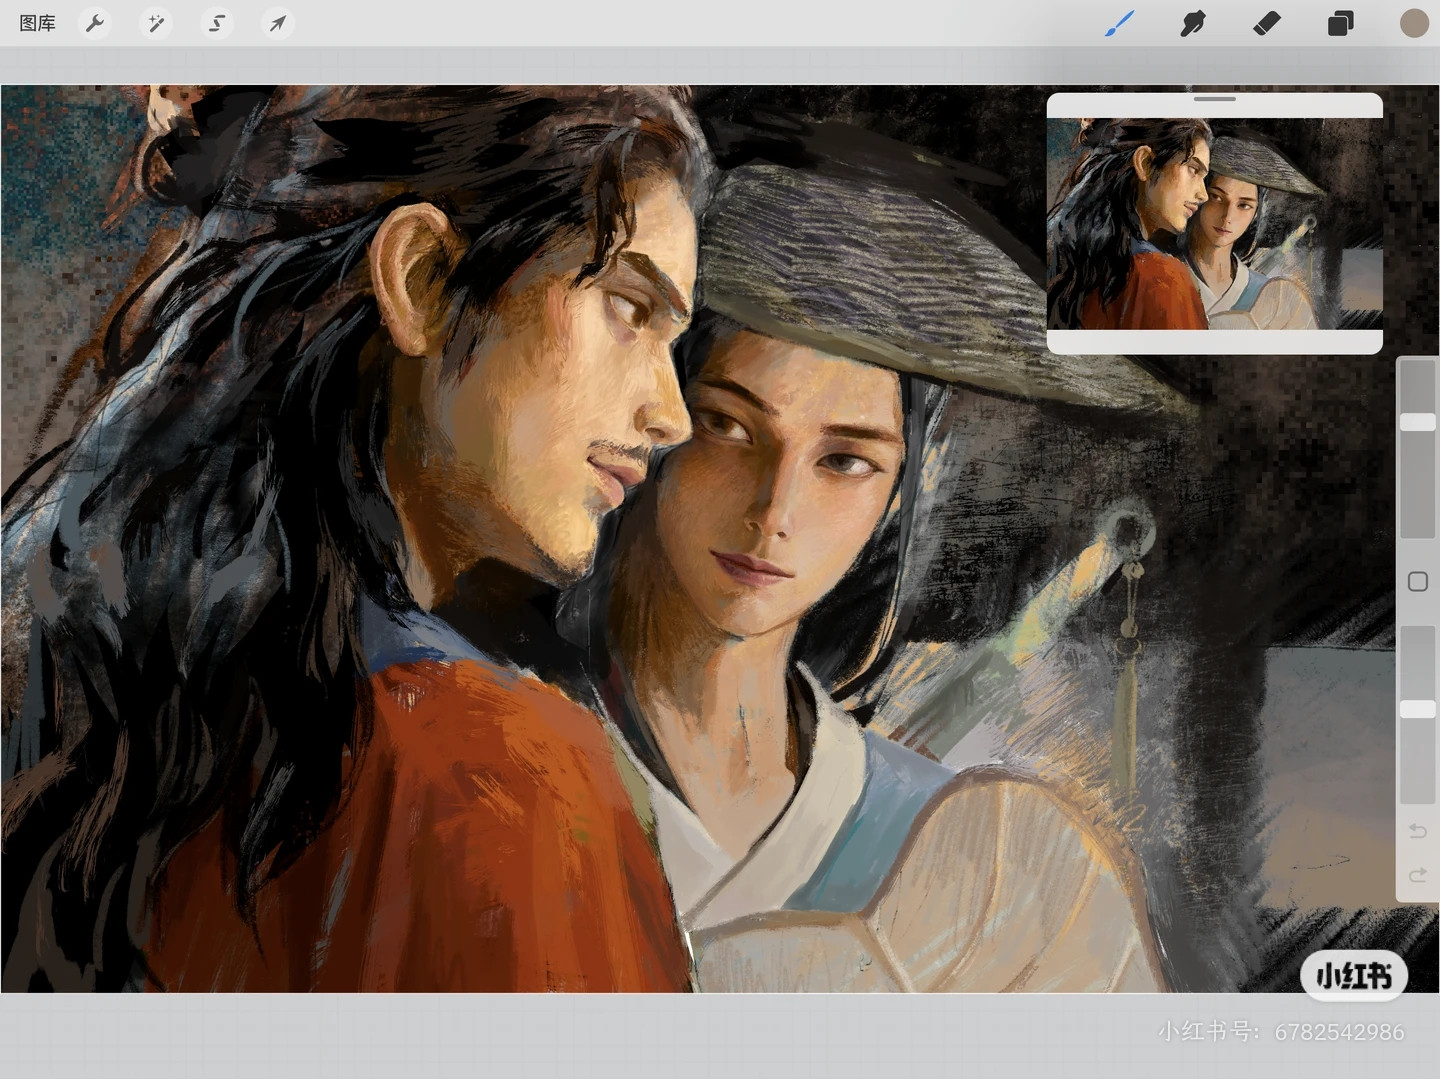Click the reference image preview
Image resolution: width=1440 pixels, height=1079 pixels.
[1215, 224]
